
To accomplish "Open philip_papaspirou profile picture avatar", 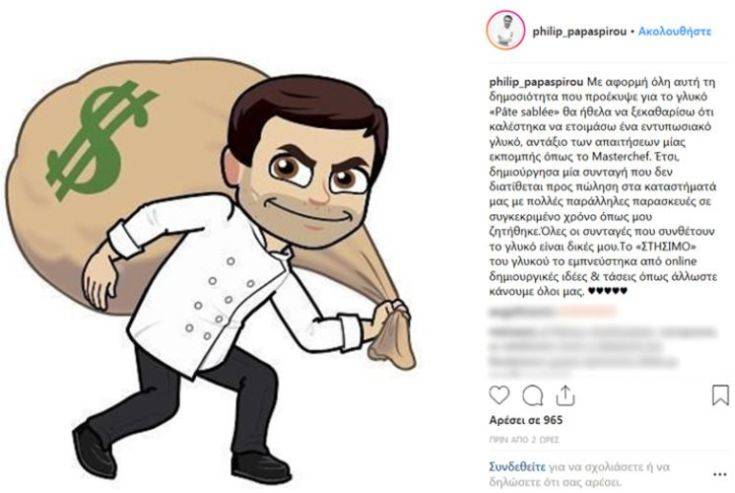I will [505, 30].
